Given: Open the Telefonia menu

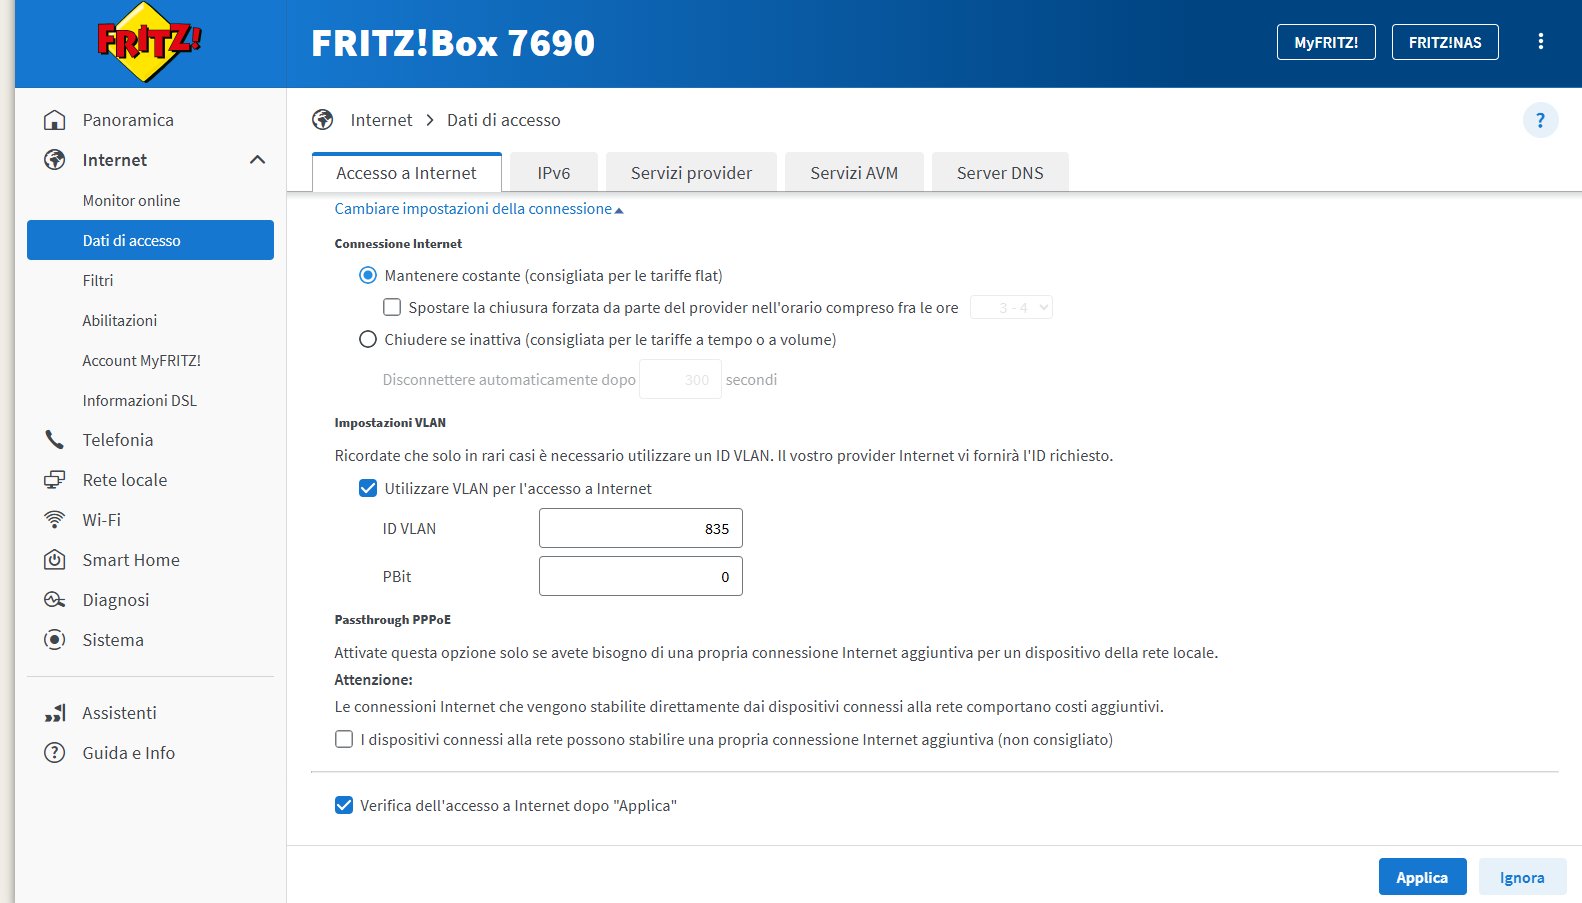Looking at the screenshot, I should 118,440.
